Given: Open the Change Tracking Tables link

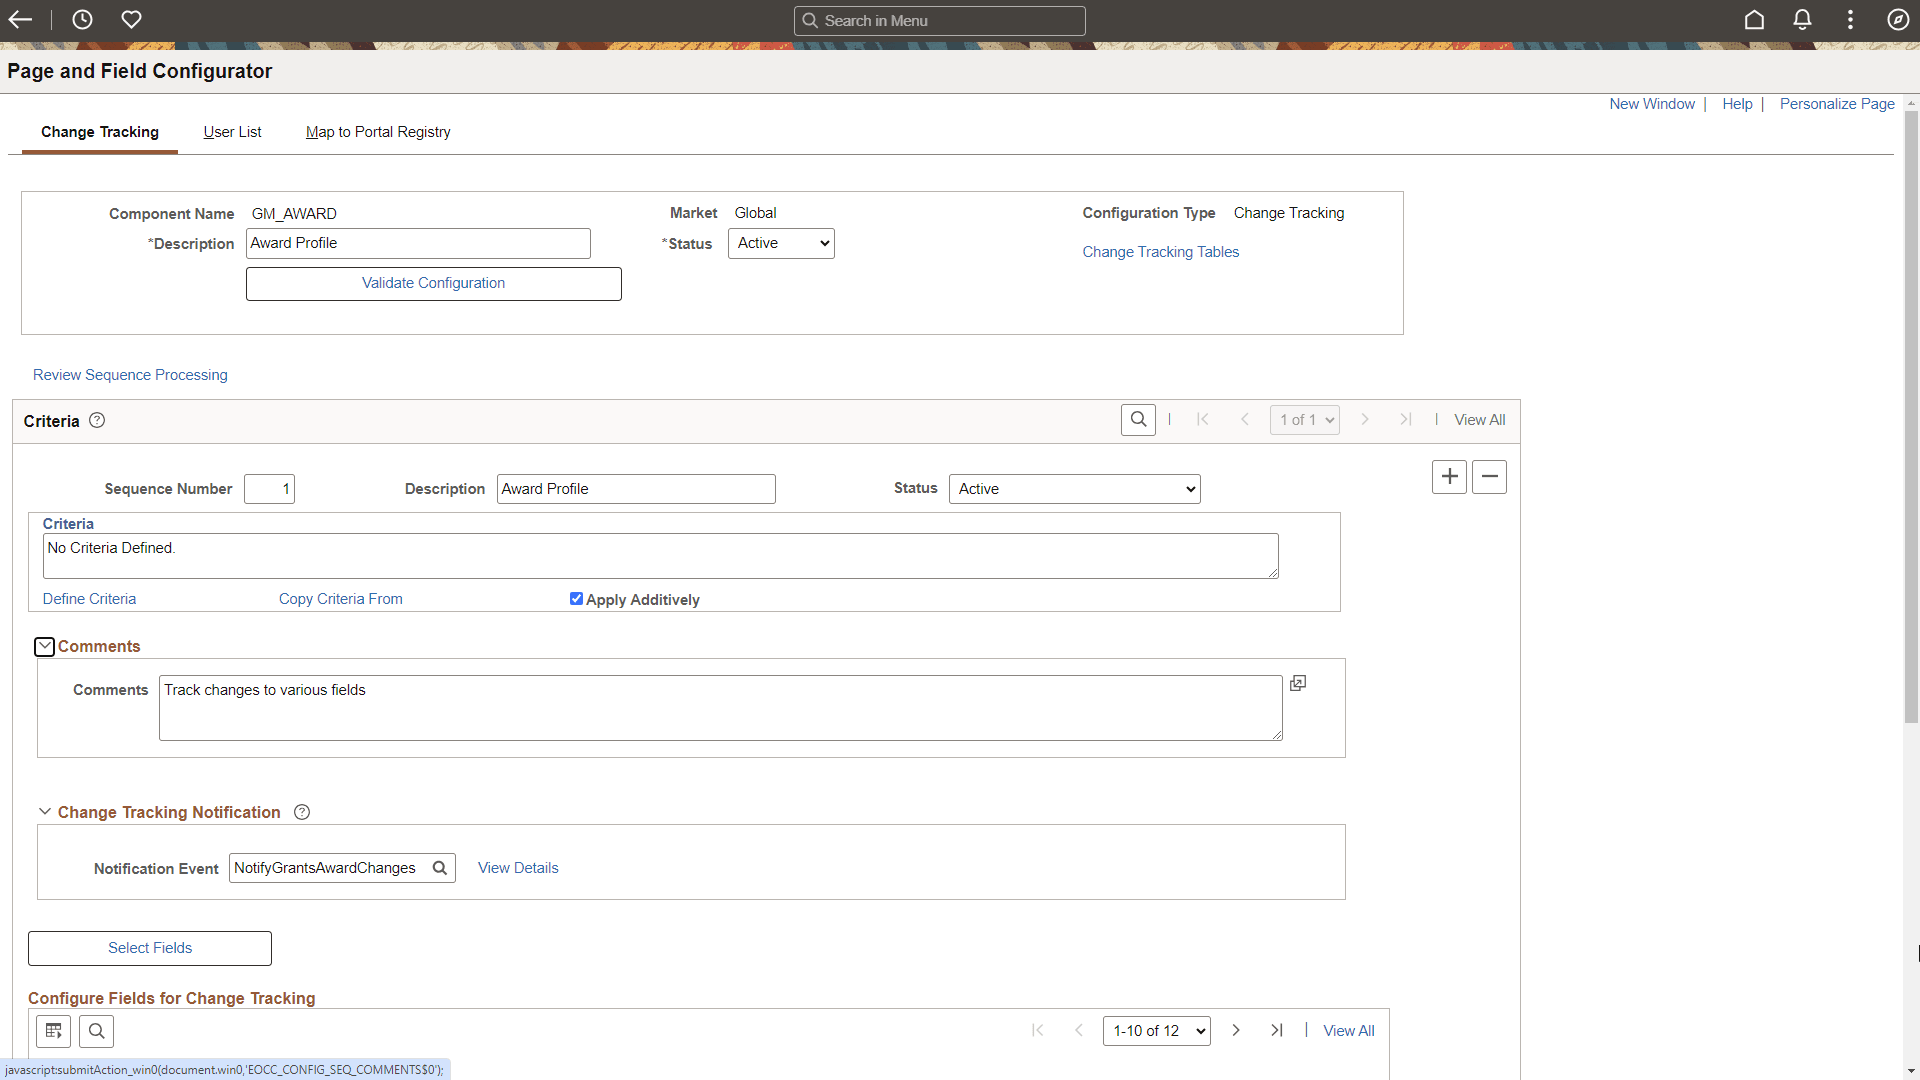Looking at the screenshot, I should coord(1161,251).
